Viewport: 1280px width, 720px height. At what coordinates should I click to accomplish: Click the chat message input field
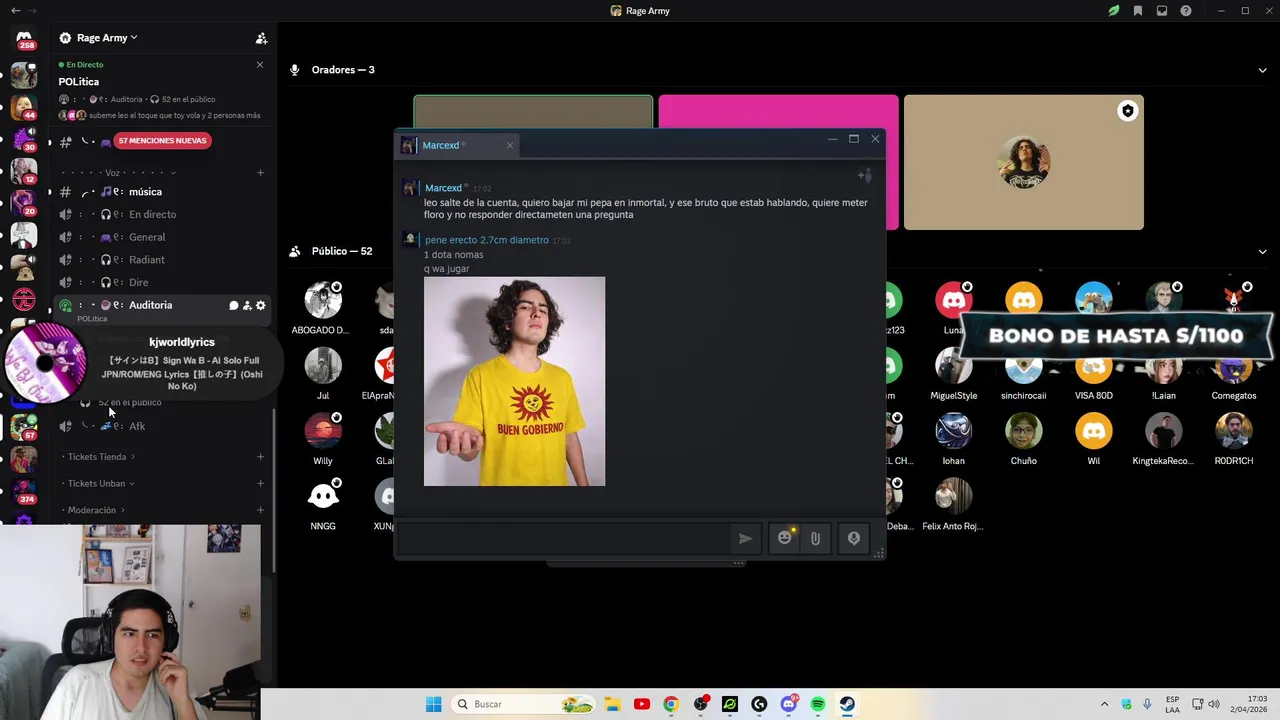pos(565,538)
